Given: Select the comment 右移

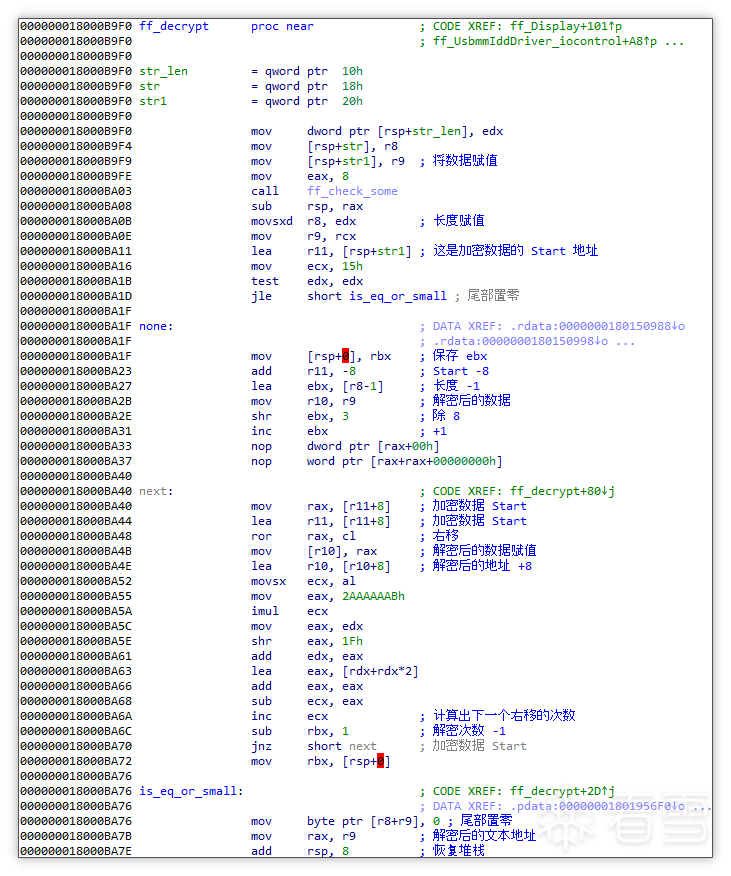Looking at the screenshot, I should pyautogui.click(x=446, y=536).
